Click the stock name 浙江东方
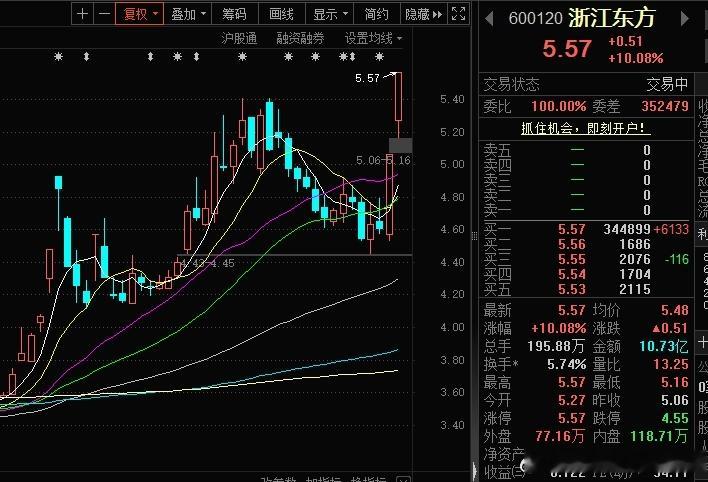 pos(611,18)
